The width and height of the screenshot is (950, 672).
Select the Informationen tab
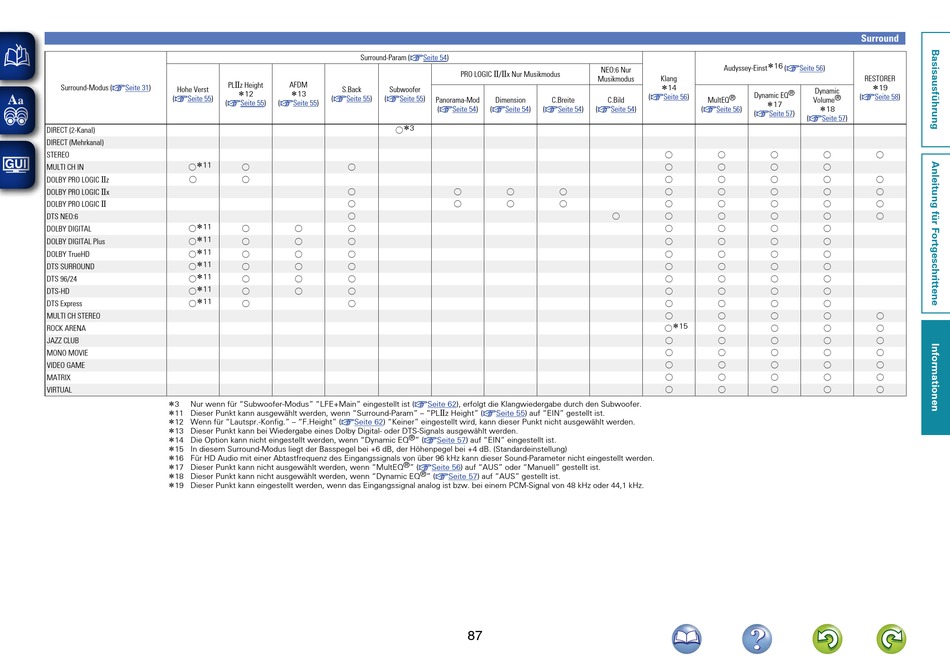pyautogui.click(x=935, y=377)
